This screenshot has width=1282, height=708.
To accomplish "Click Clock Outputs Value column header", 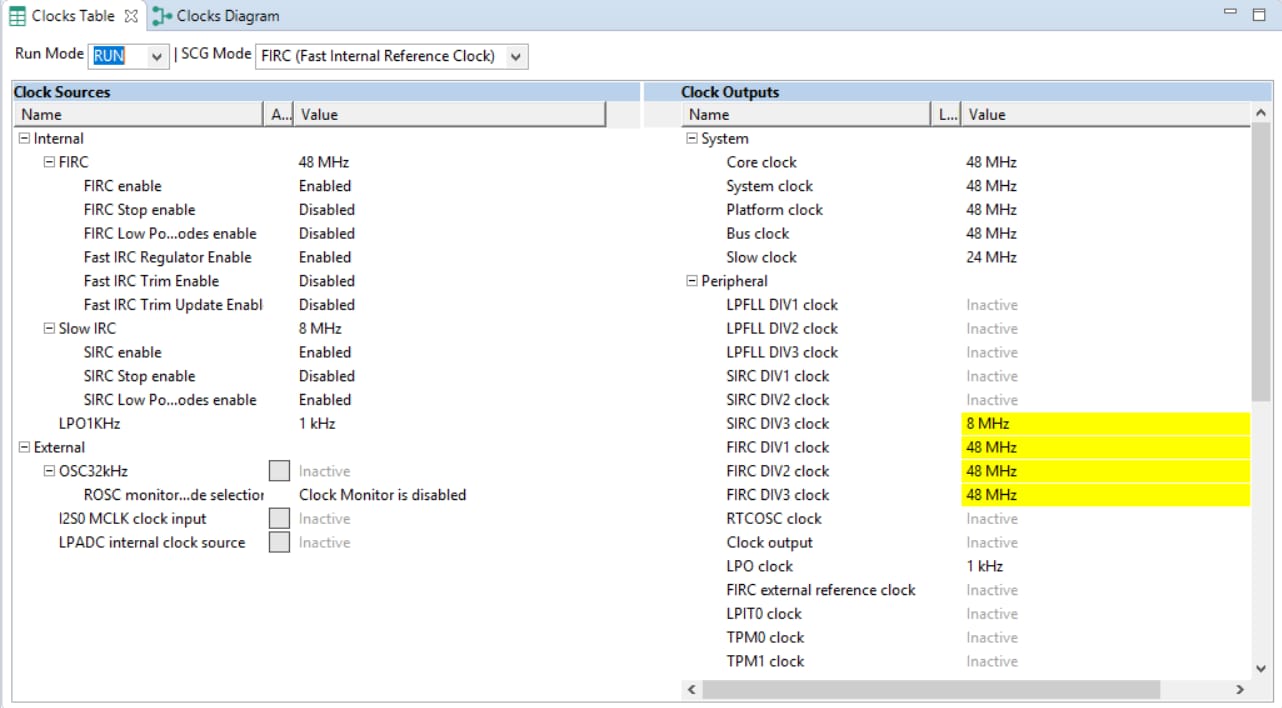I will 1105,115.
